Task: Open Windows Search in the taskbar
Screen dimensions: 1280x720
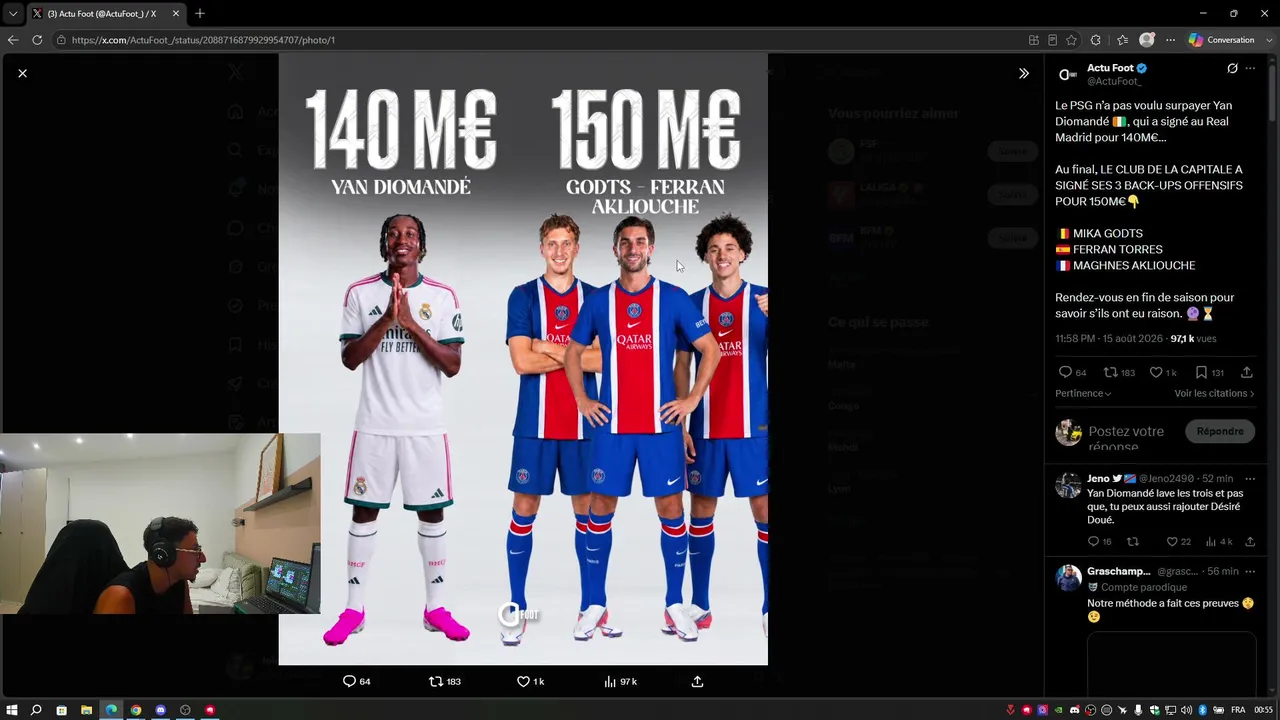Action: pos(36,710)
